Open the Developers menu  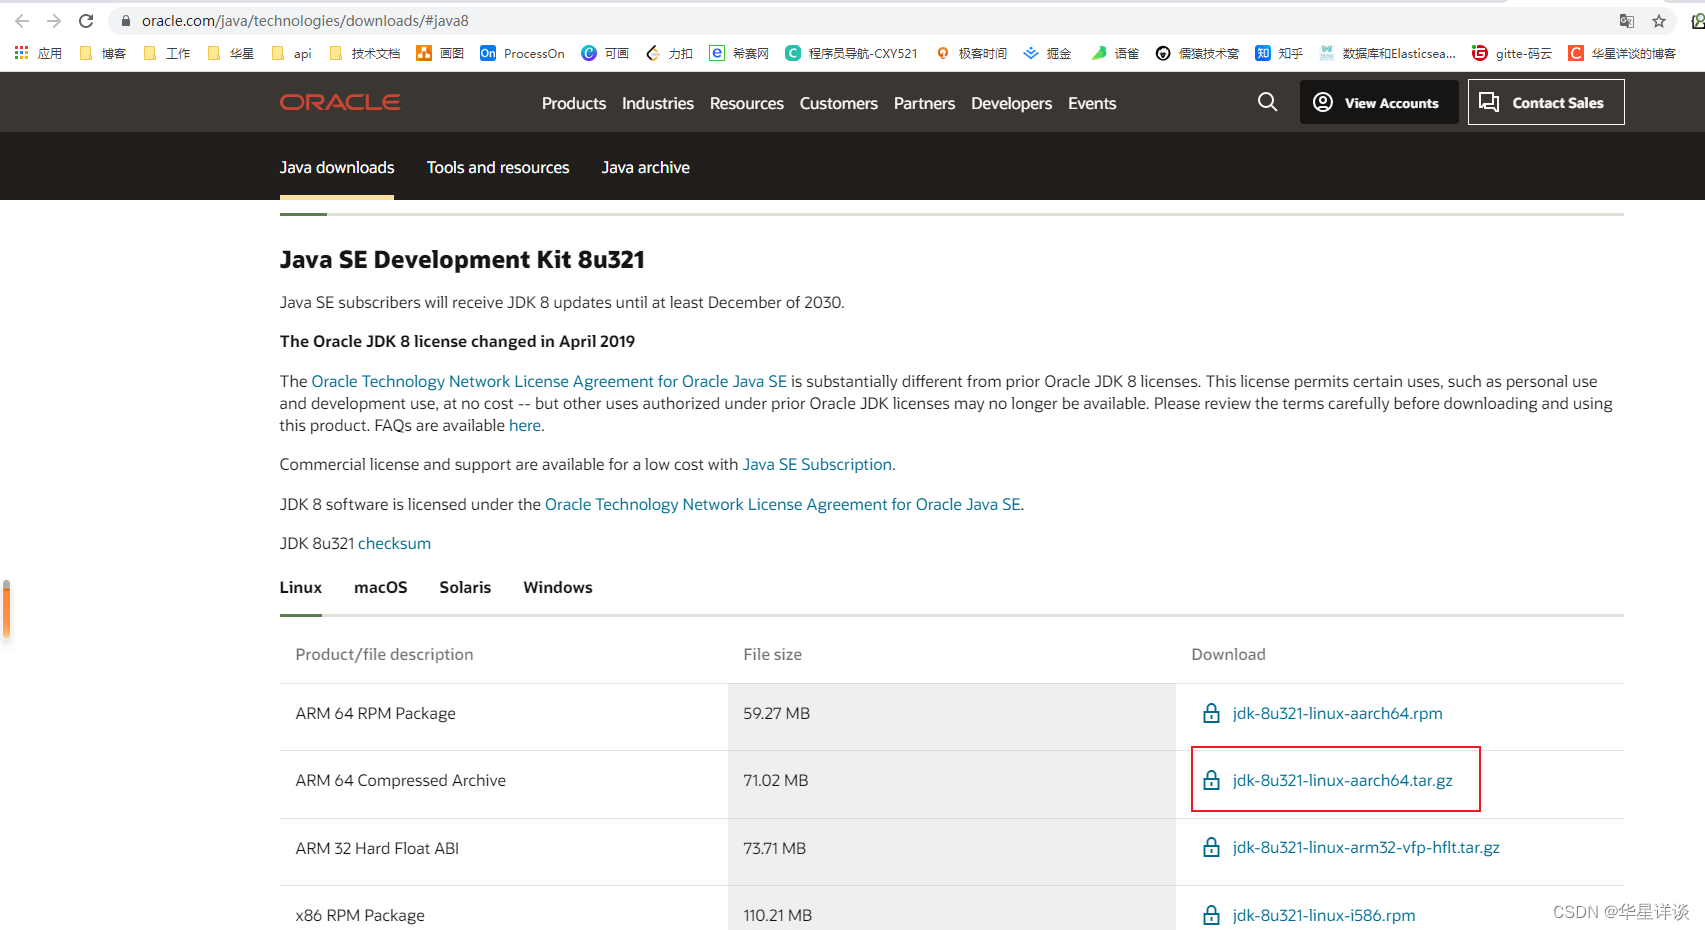[1011, 103]
